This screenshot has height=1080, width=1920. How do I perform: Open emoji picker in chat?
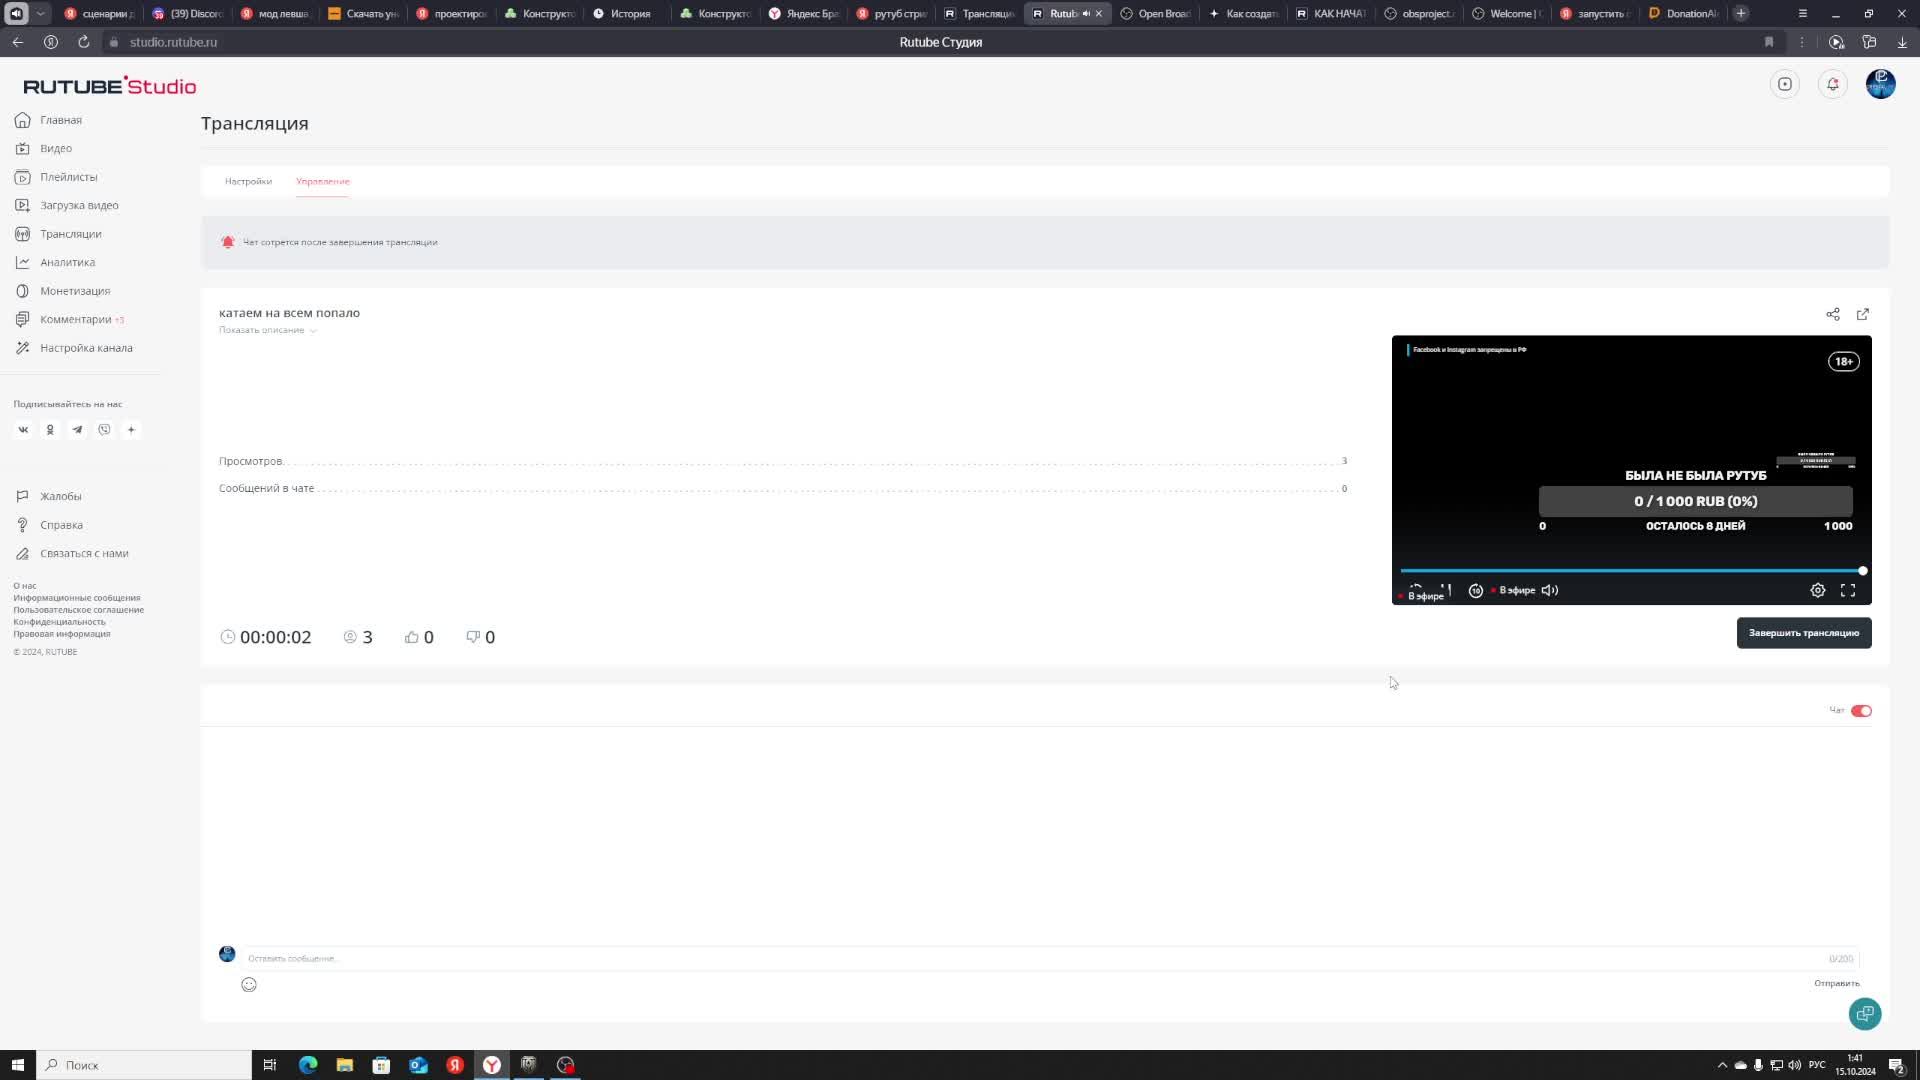(249, 984)
